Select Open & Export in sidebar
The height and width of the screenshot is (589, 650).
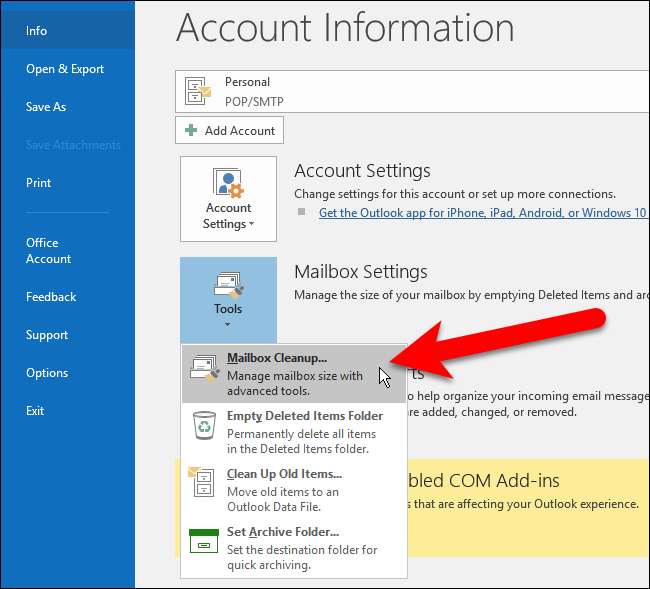tap(65, 69)
